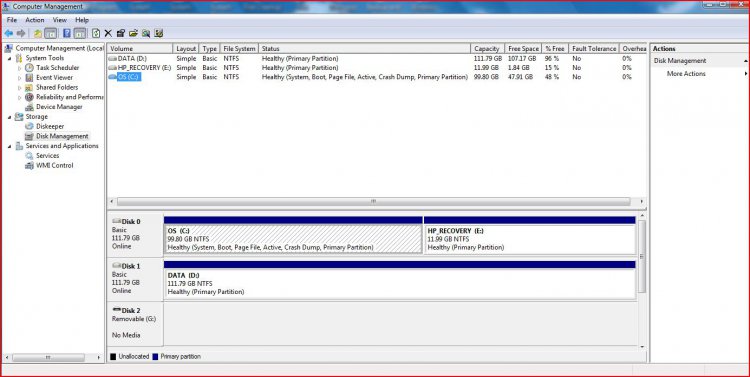Open the Help menu
This screenshot has height=377, width=750.
pos(82,20)
